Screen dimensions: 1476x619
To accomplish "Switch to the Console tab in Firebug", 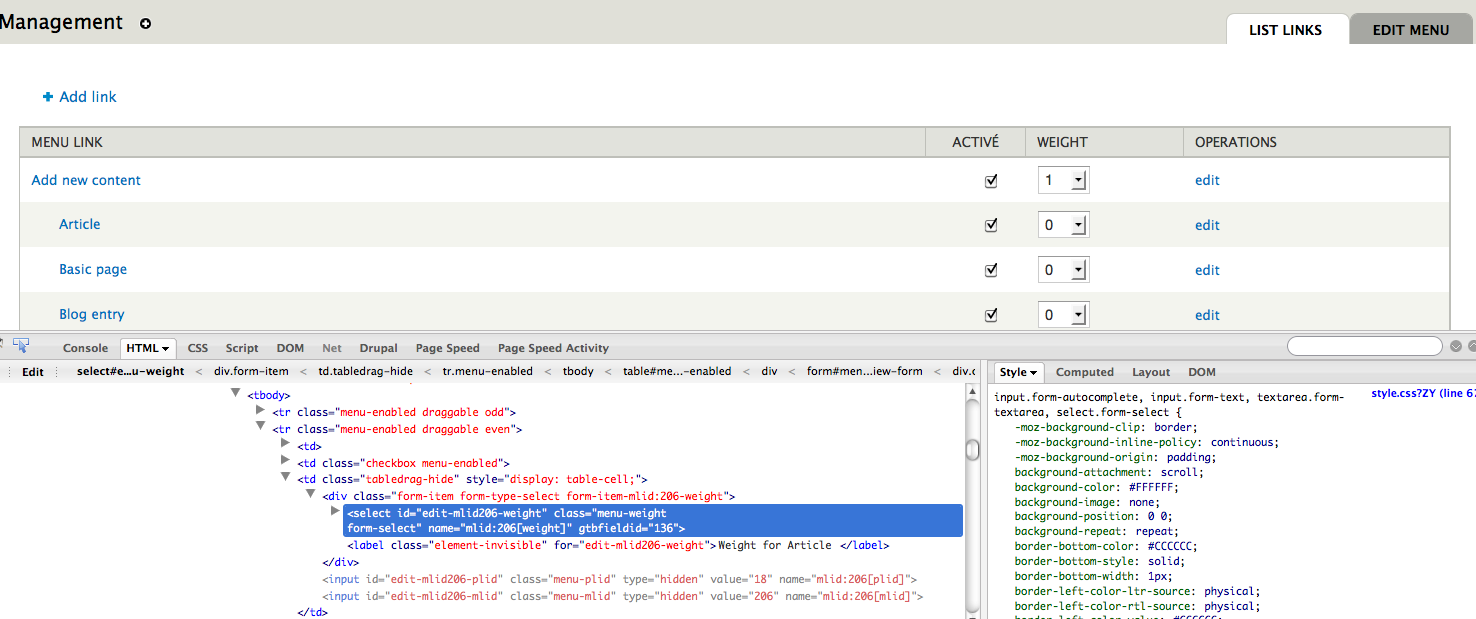I will 85,348.
